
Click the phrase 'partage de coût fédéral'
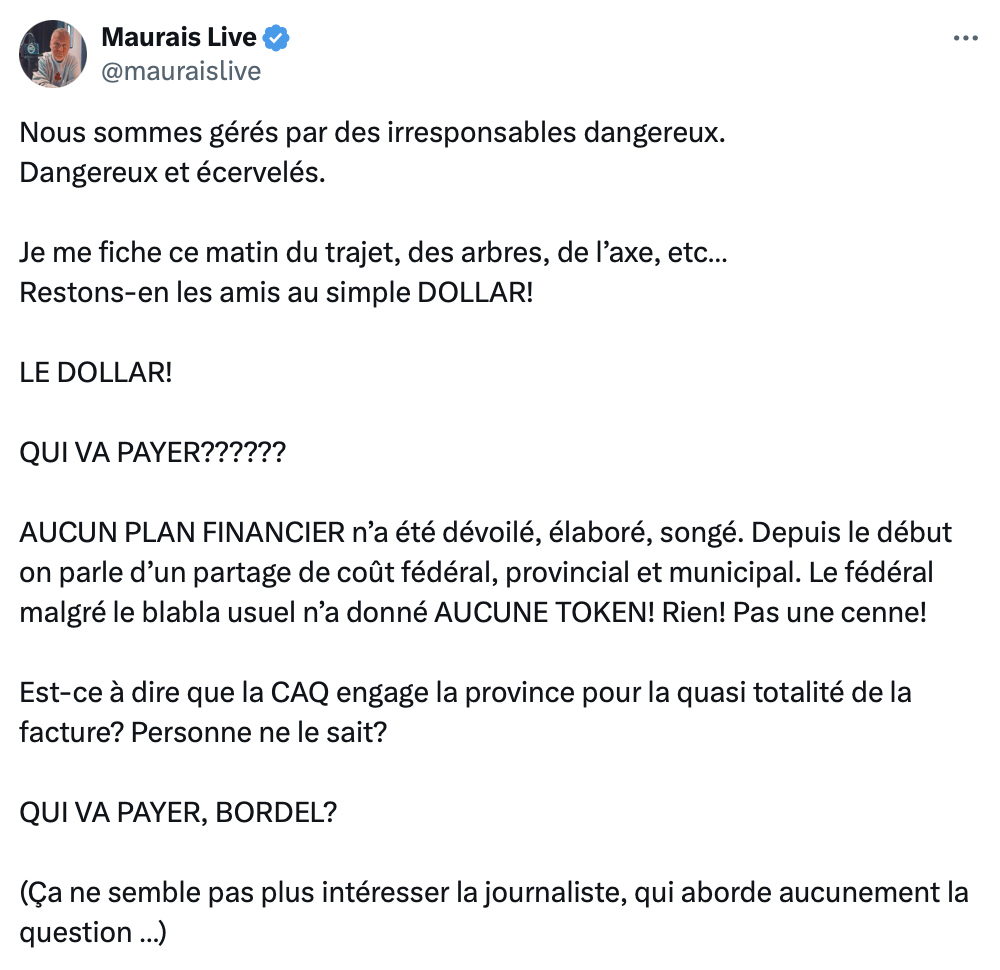click(x=345, y=573)
